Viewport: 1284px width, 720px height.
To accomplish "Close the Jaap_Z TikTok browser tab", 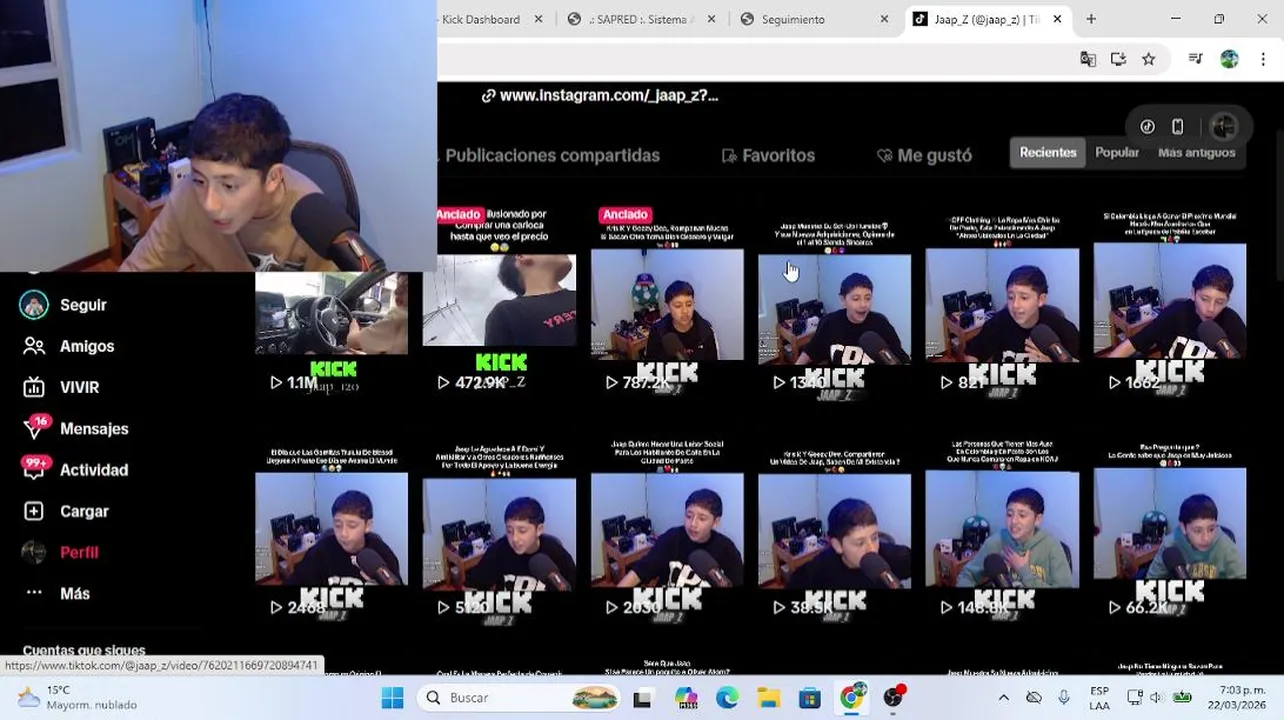I will pos(1057,19).
